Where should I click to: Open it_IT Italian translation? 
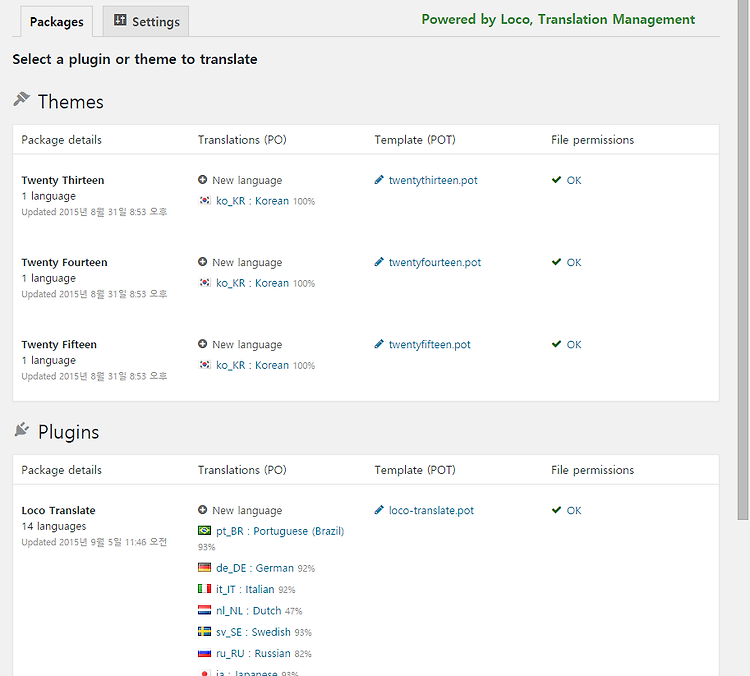[245, 589]
